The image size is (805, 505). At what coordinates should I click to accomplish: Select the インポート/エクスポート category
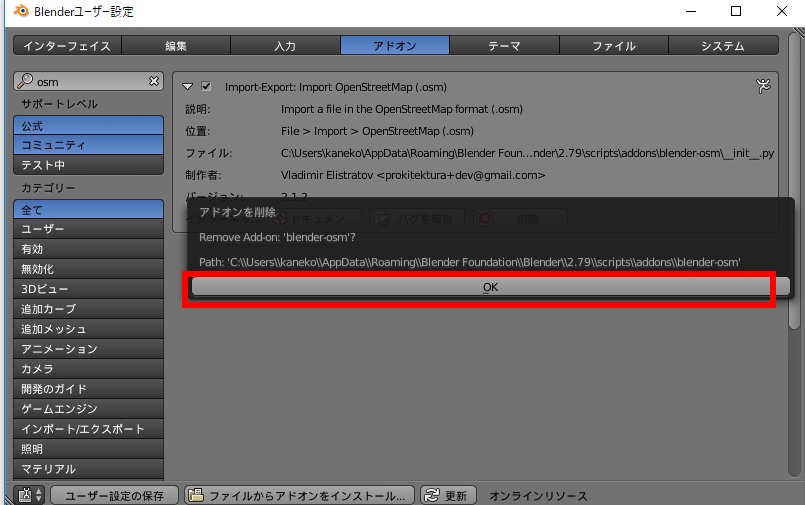point(88,429)
